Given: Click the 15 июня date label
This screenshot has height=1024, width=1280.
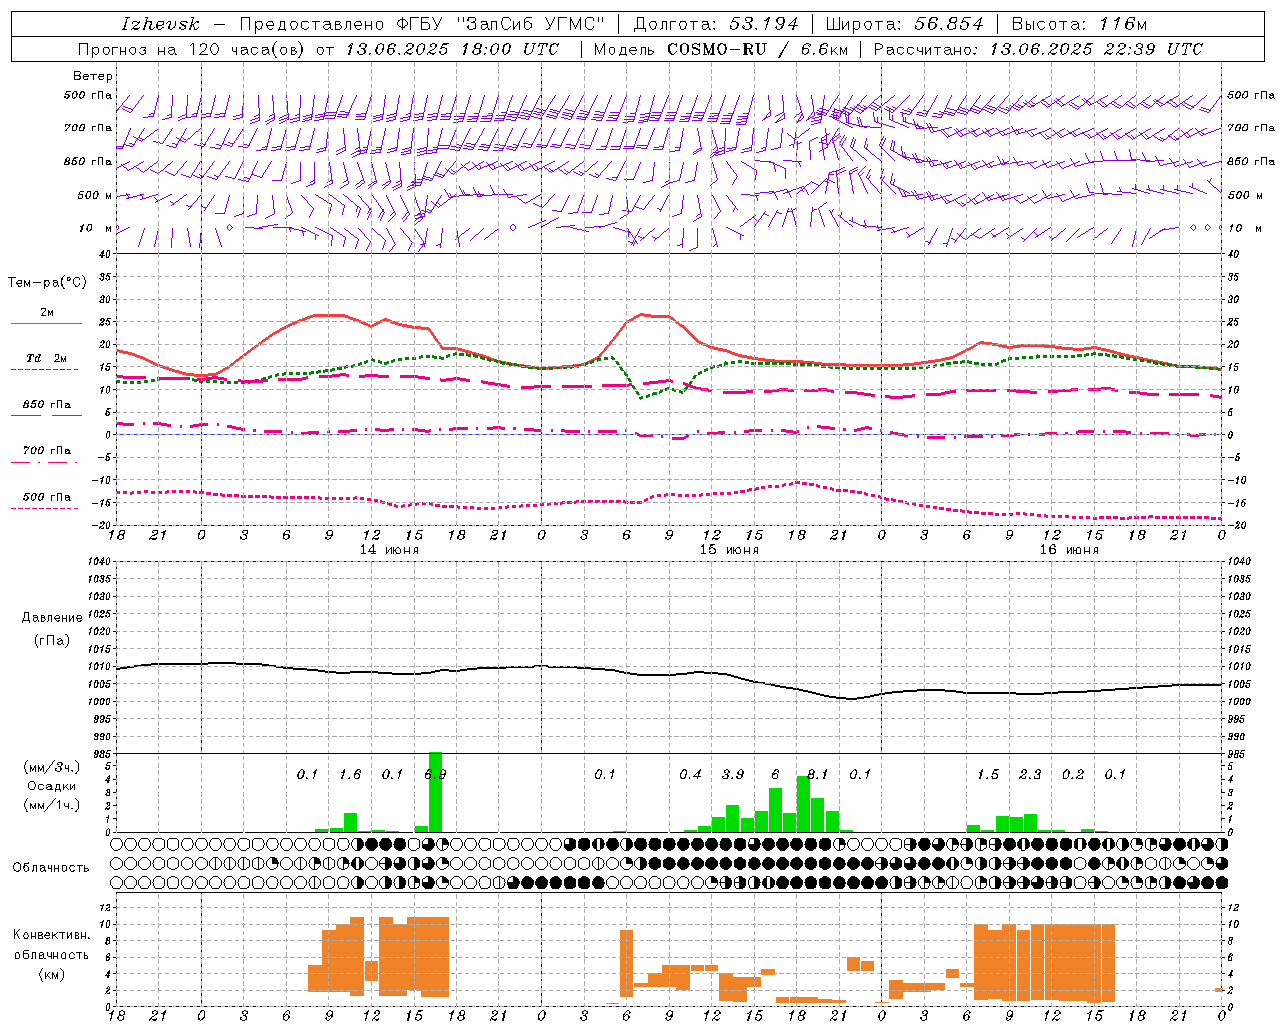Looking at the screenshot, I should (729, 550).
